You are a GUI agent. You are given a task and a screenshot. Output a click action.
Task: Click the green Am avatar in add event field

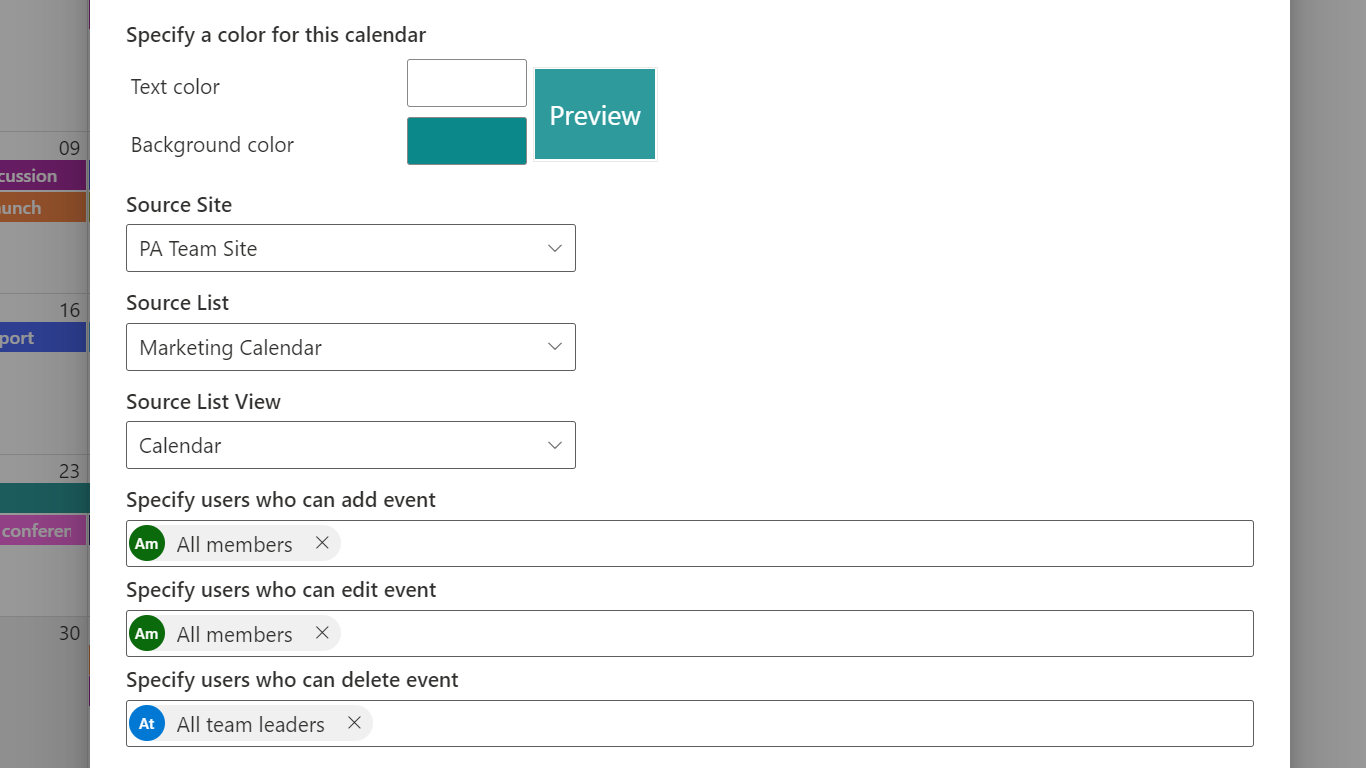point(147,544)
